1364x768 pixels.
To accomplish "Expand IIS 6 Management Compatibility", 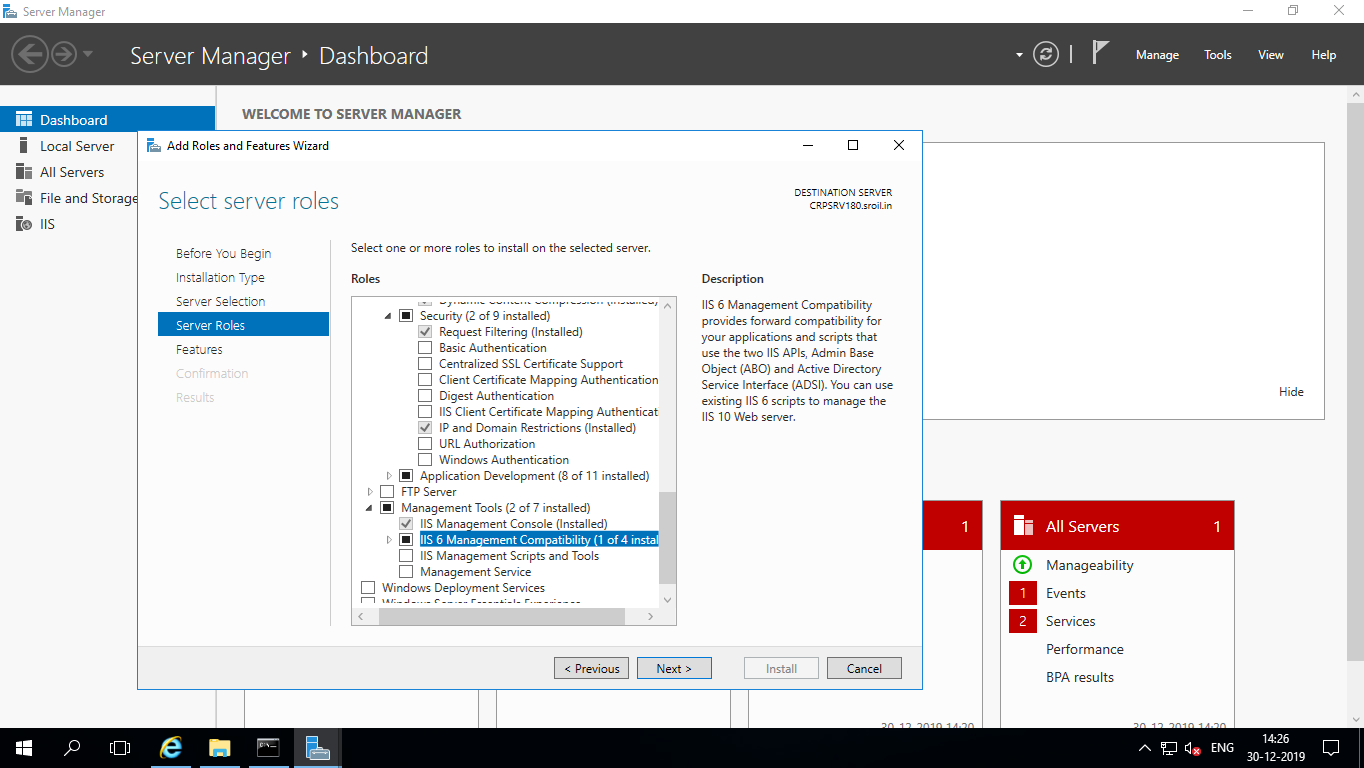I will 389,540.
